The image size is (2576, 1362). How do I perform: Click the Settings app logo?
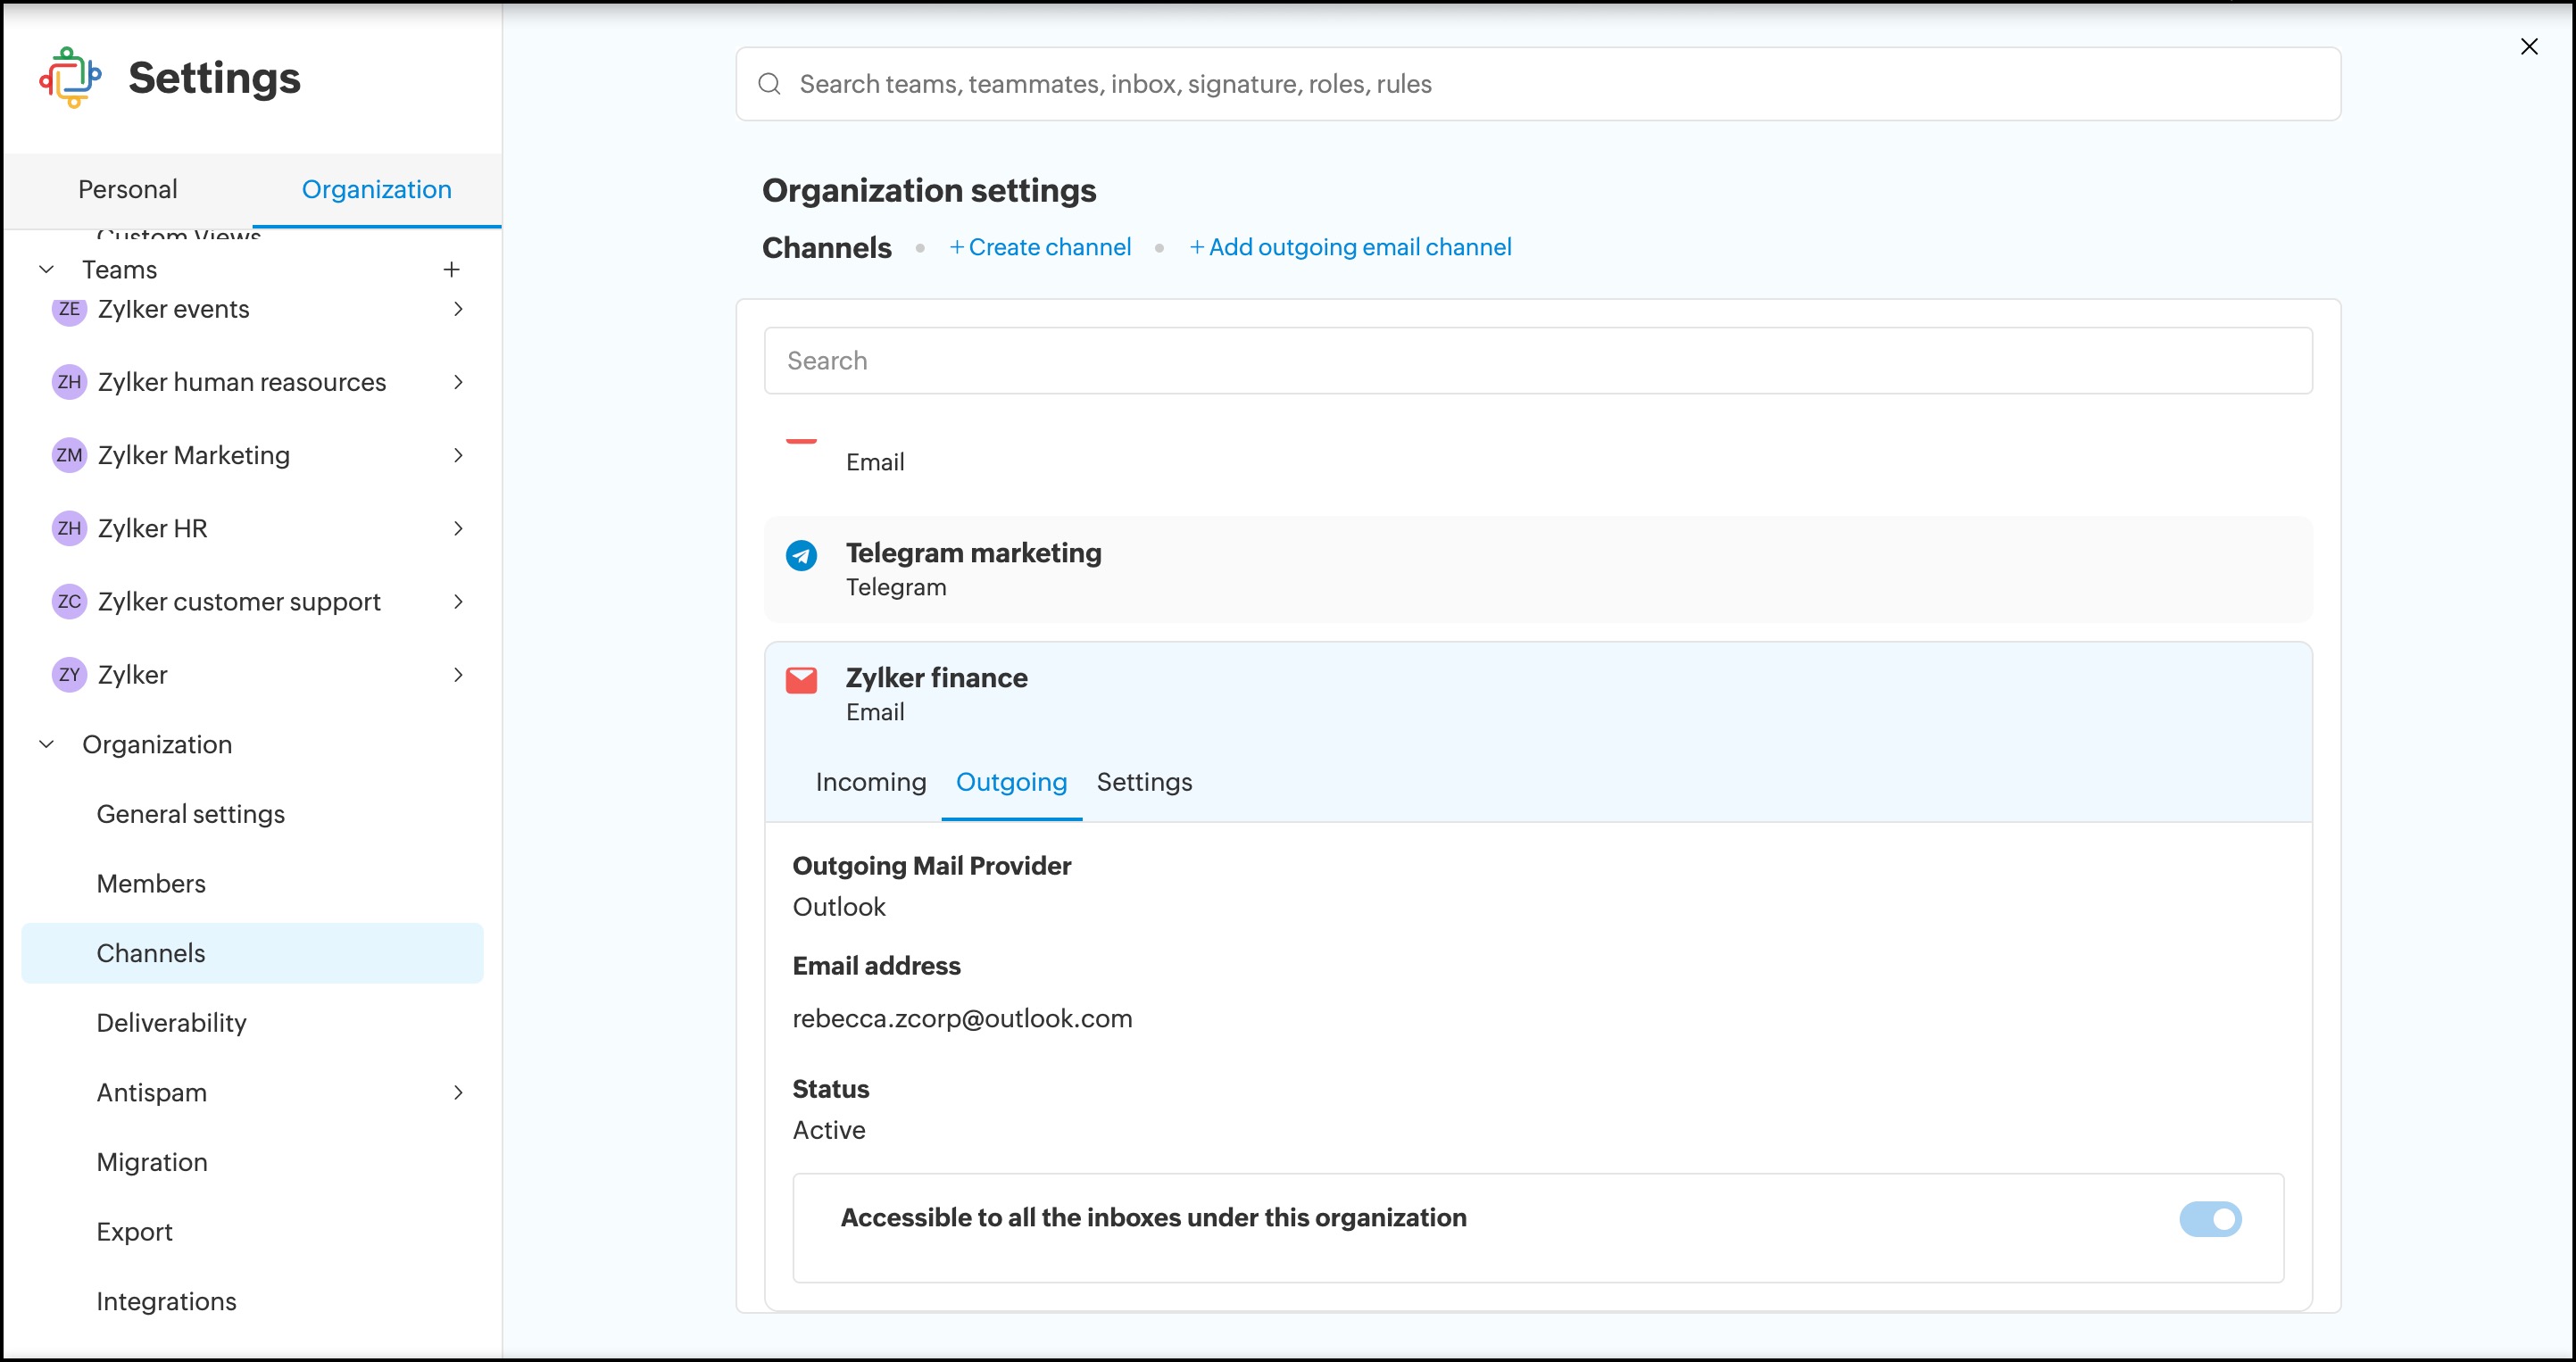pos(70,77)
